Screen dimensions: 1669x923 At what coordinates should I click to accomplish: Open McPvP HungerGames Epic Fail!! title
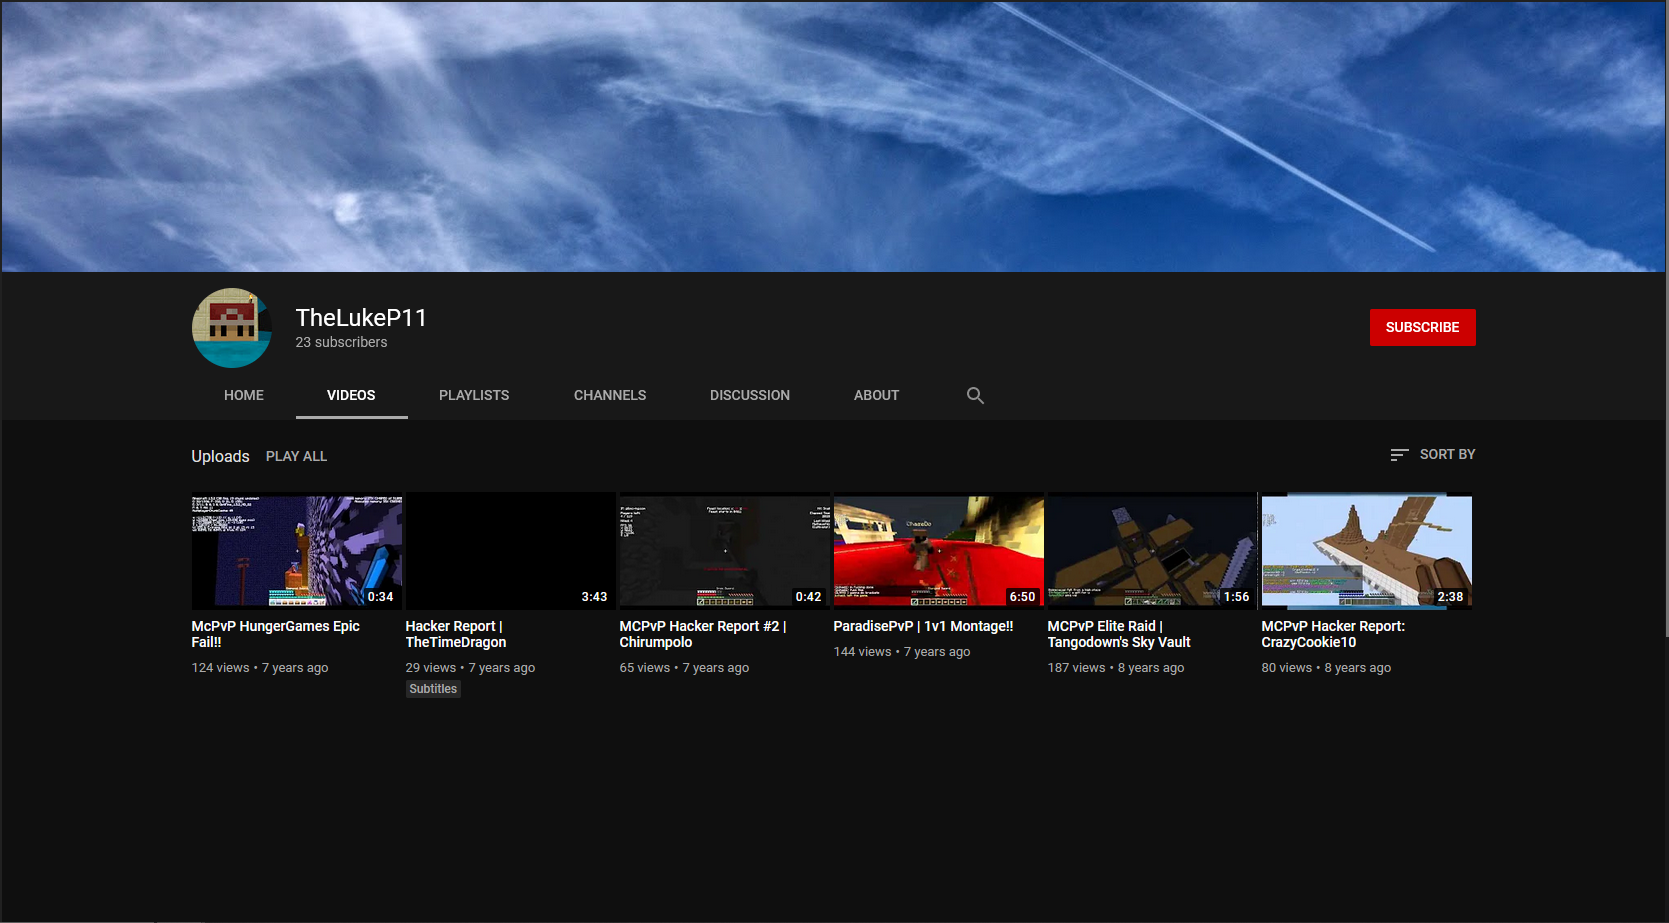point(275,634)
